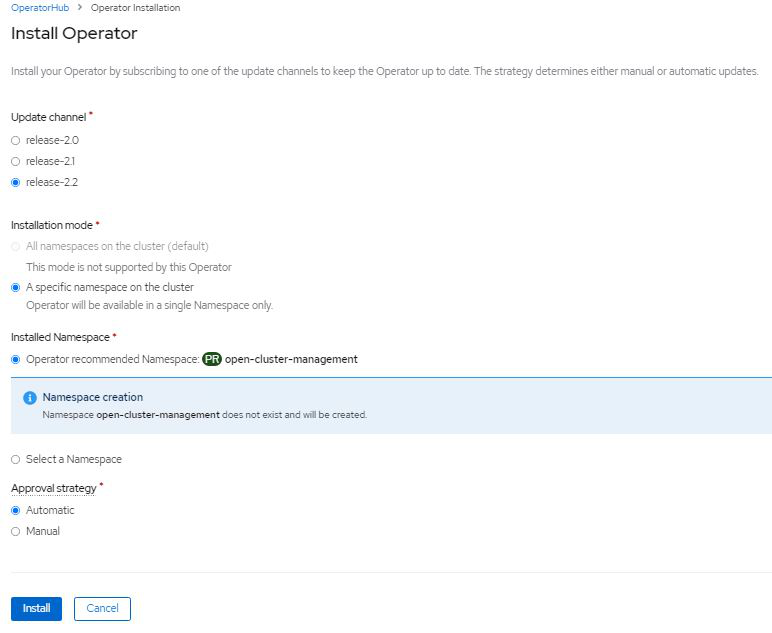Cancel the operator installation
The image size is (772, 633).
(x=102, y=608)
